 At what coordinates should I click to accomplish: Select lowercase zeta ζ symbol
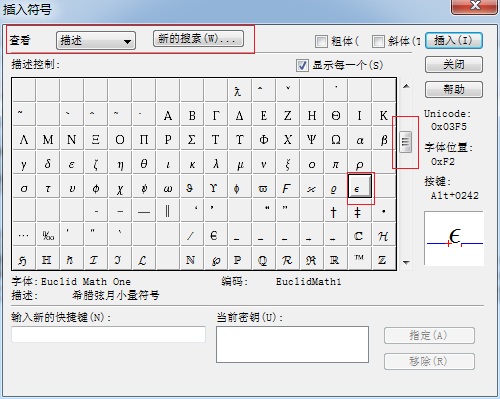point(96,164)
